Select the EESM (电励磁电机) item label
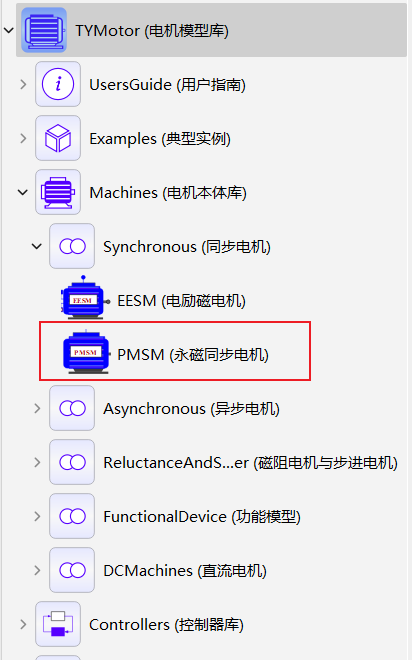Viewport: 412px width, 660px height. [181, 301]
